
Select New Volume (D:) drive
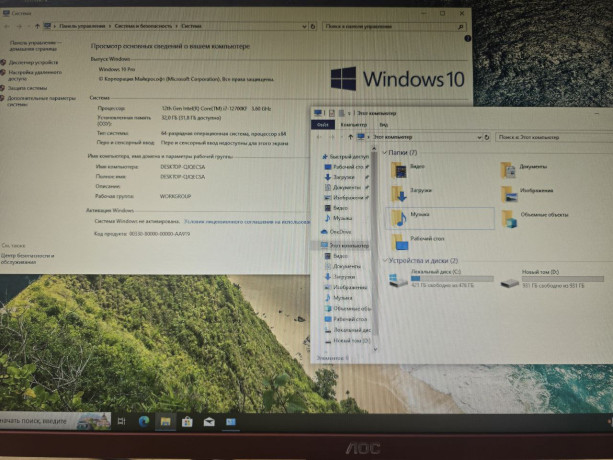[x=552, y=279]
